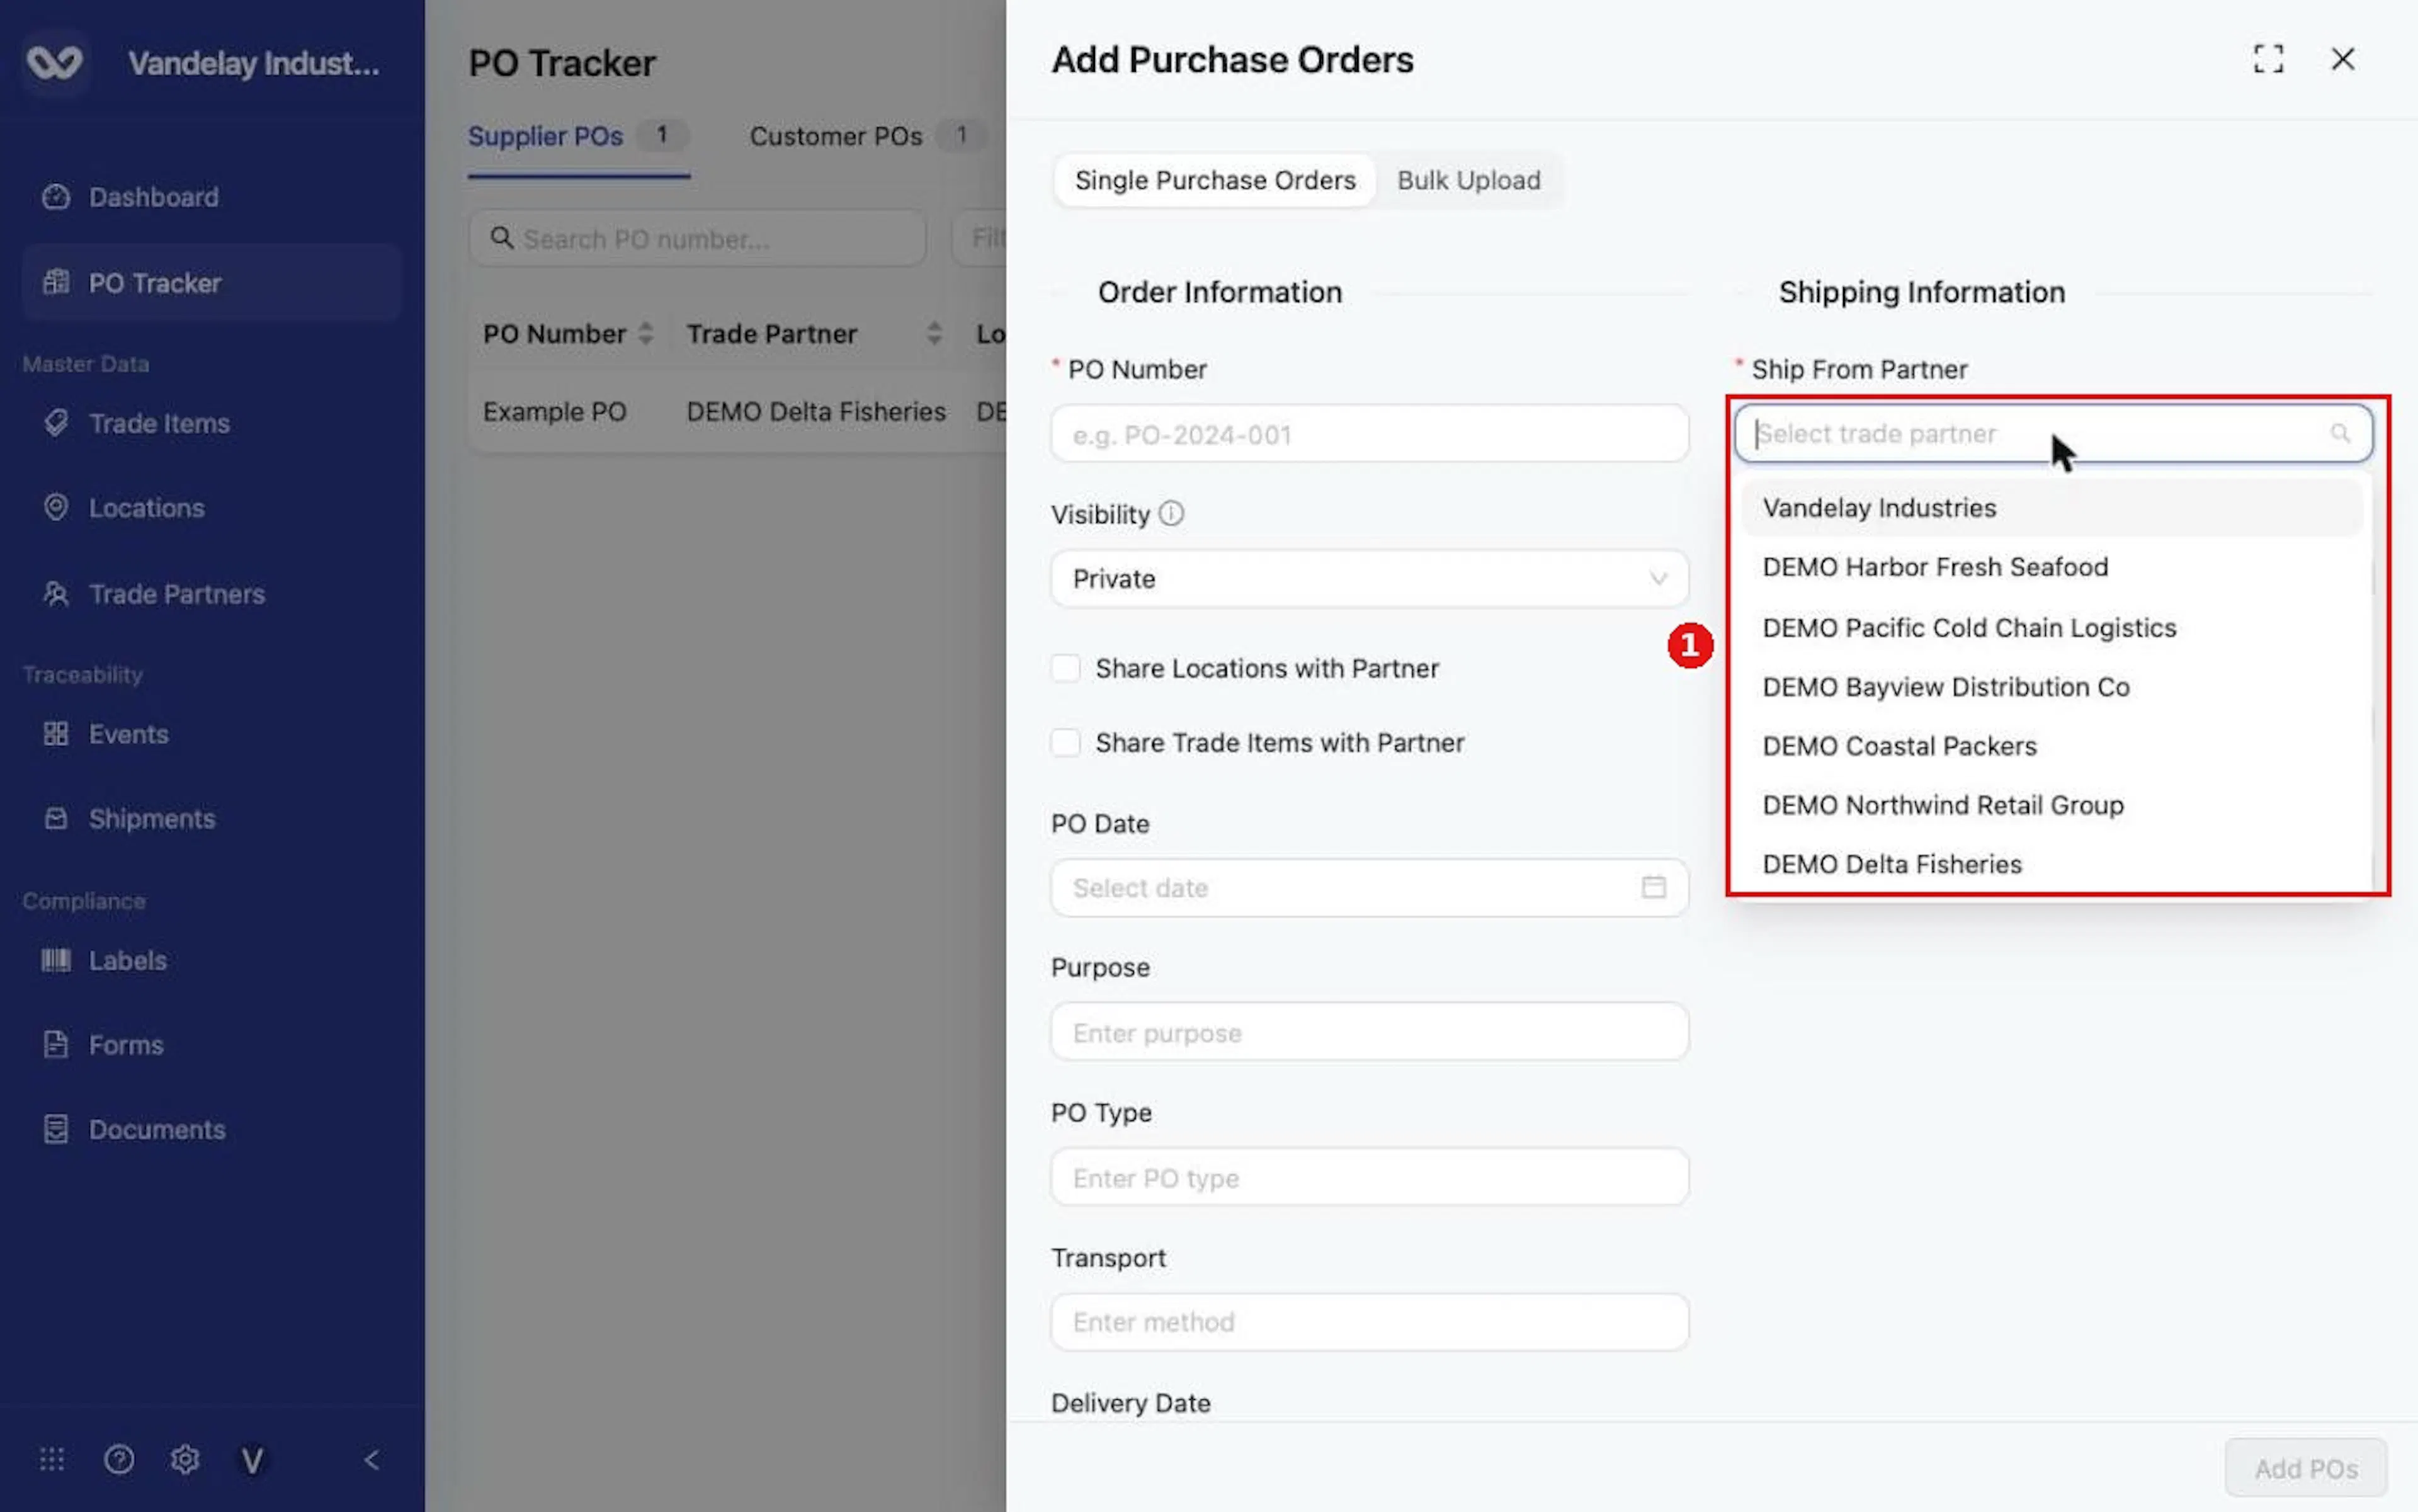Open Trade Items via its tag icon
Viewport: 2418px width, 1512px height.
click(x=56, y=423)
